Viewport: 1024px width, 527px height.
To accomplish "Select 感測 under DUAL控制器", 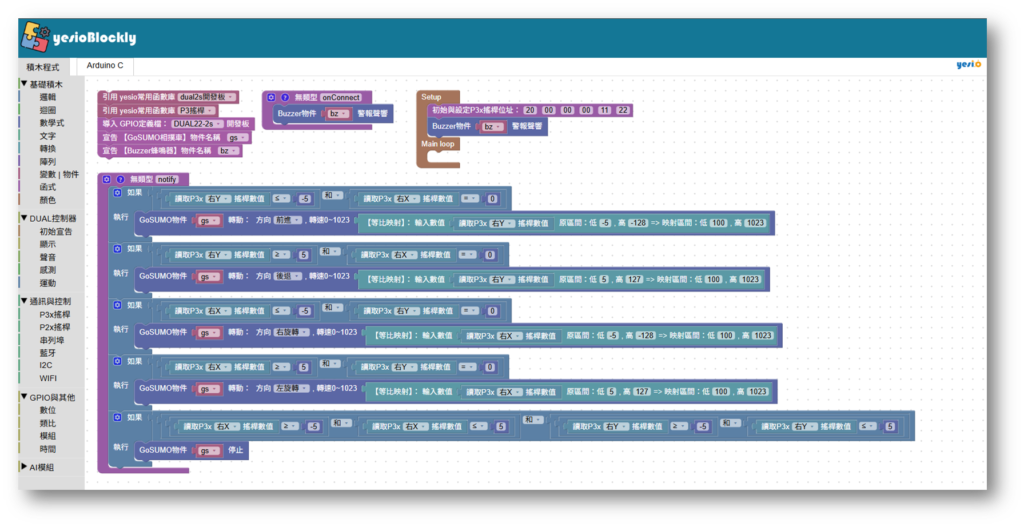I will coord(48,270).
